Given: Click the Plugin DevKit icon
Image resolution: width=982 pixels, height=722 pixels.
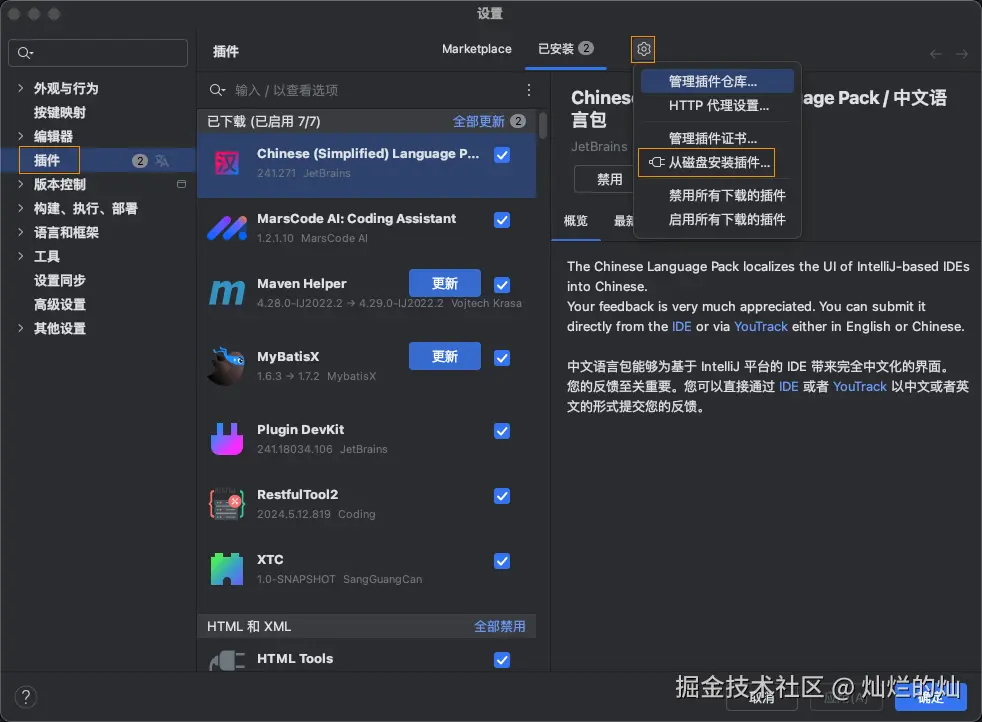Looking at the screenshot, I should tap(227, 439).
